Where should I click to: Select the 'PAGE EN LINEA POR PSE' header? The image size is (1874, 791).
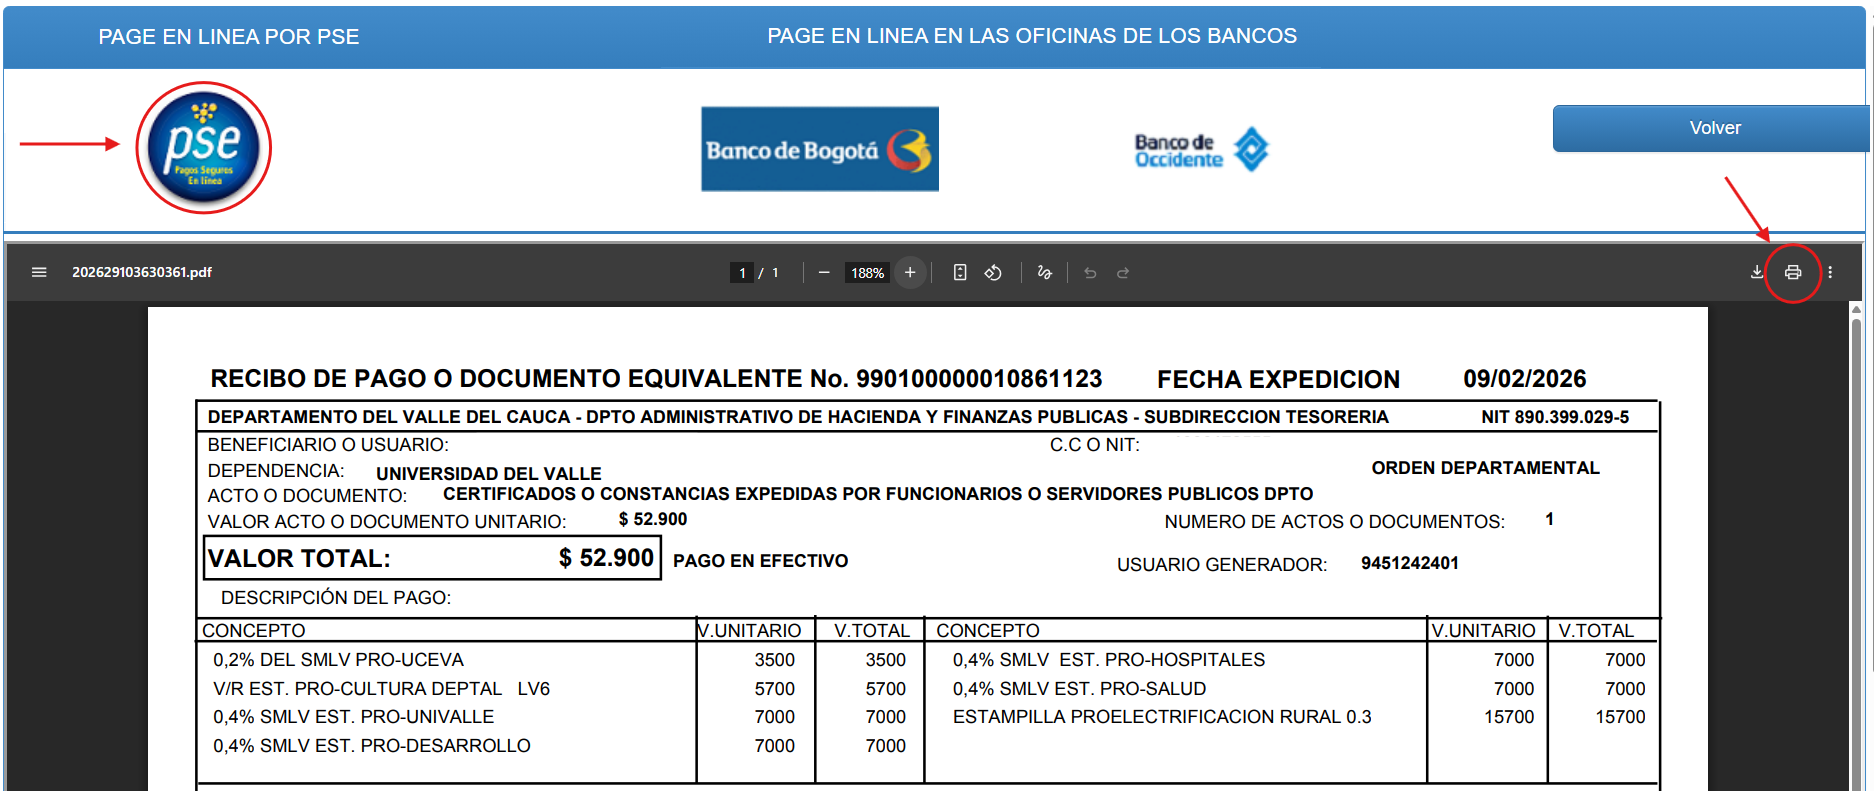coord(228,37)
